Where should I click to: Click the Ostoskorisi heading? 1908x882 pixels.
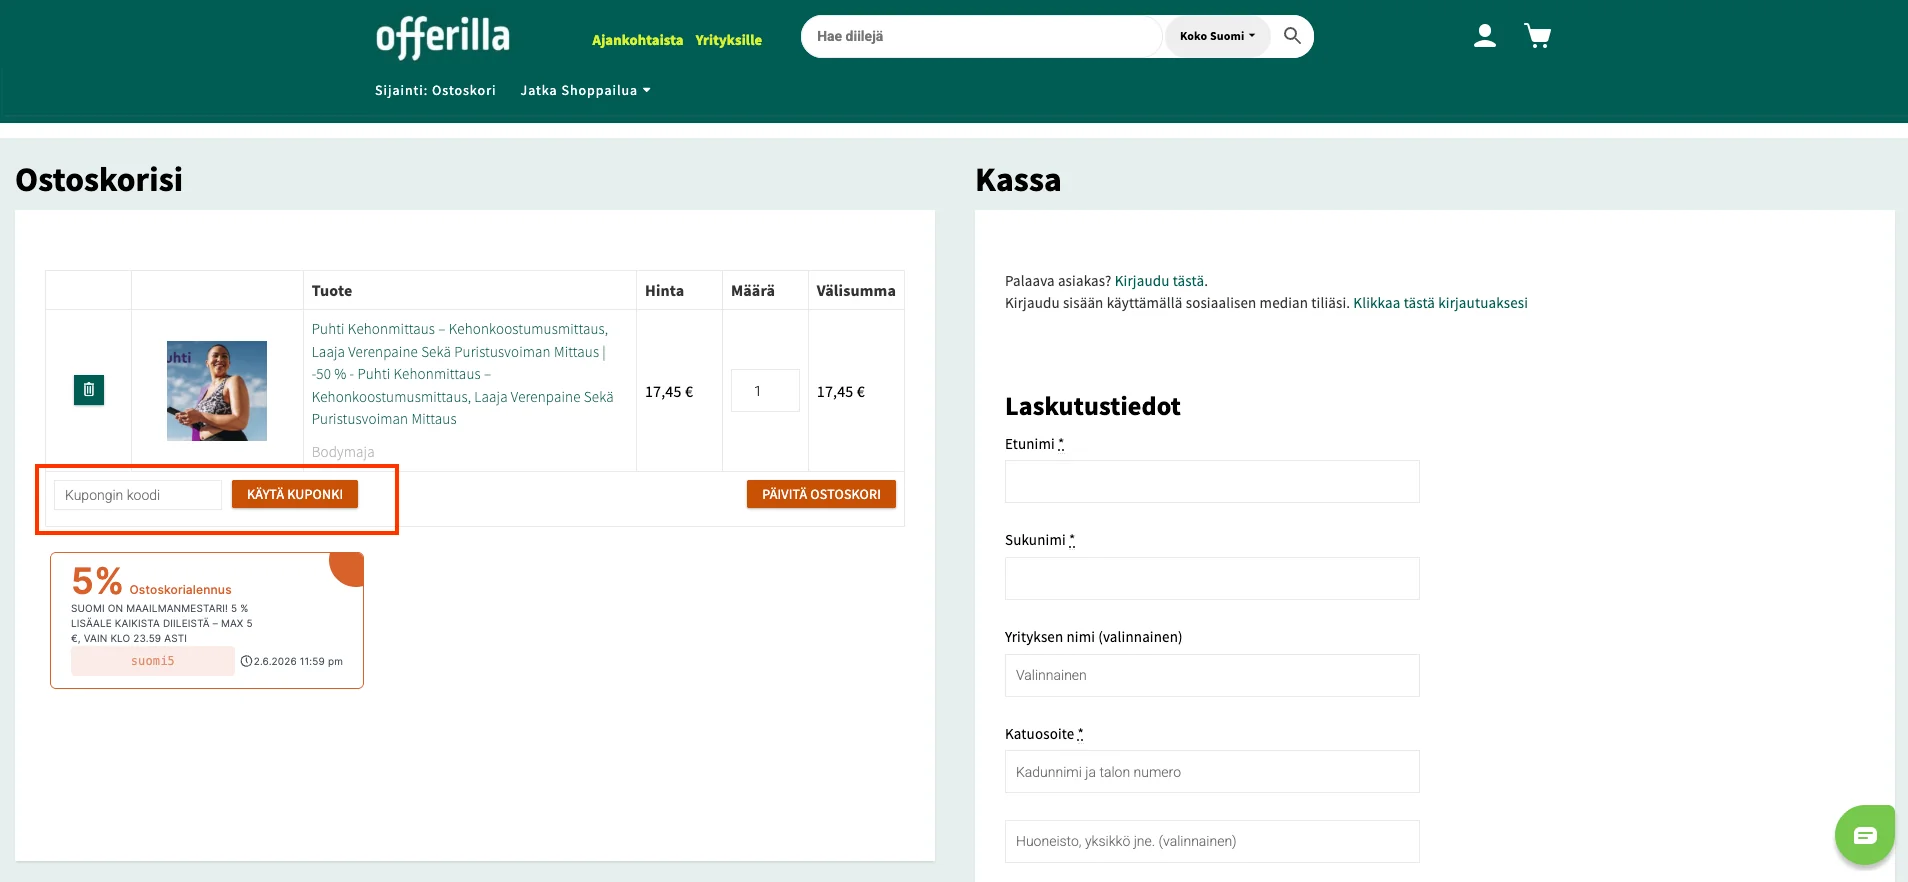tap(99, 180)
